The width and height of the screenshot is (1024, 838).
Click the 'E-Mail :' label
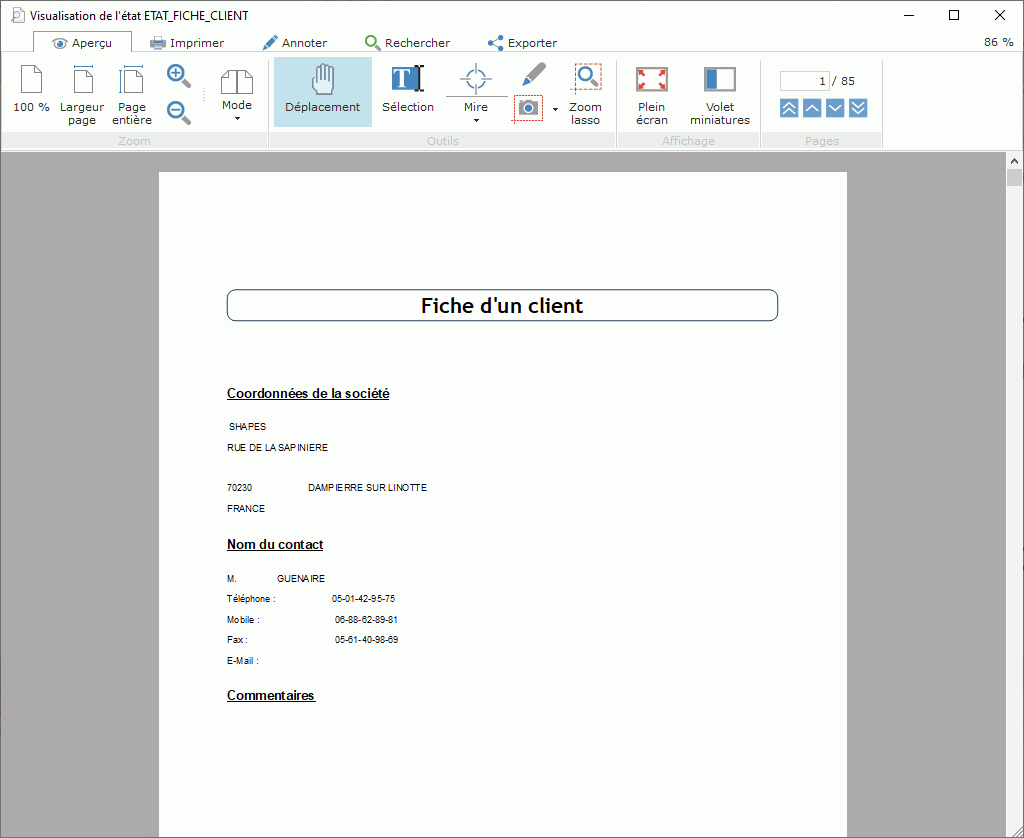(x=243, y=660)
